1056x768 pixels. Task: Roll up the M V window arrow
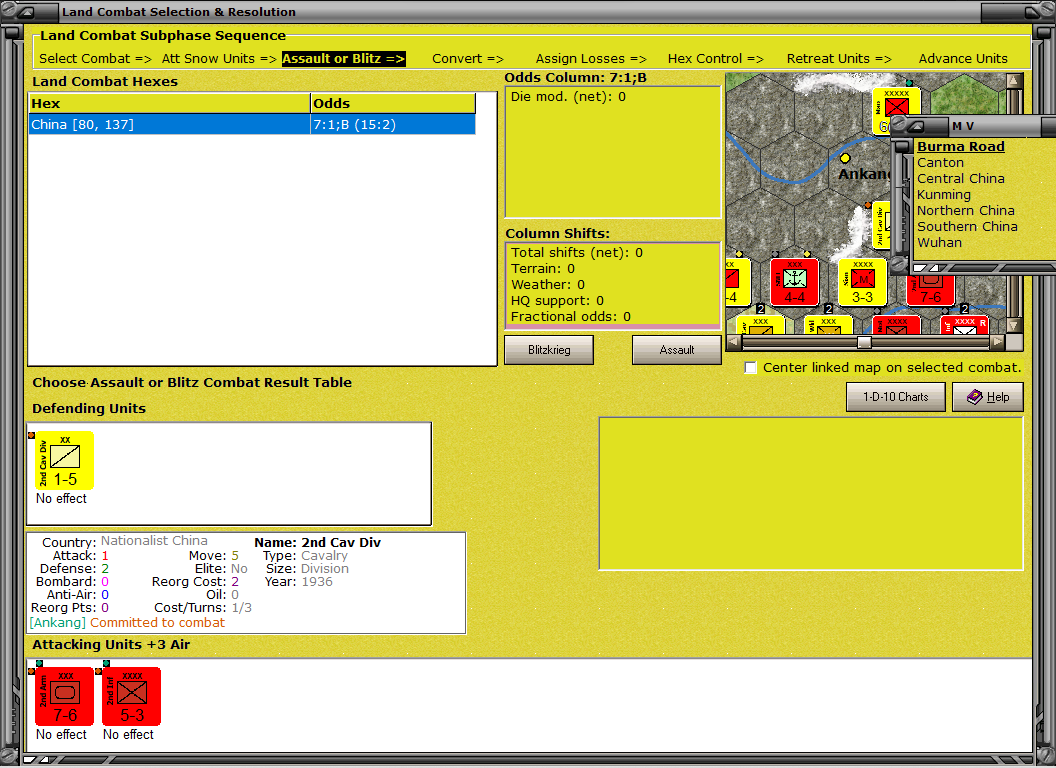click(x=915, y=126)
